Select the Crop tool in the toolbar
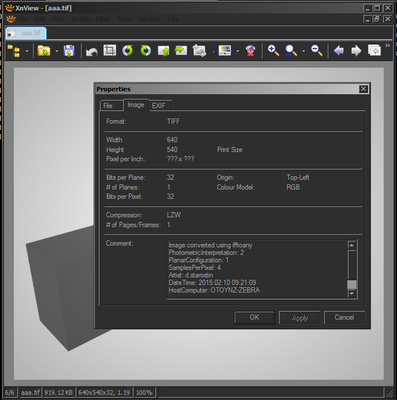 (109, 51)
